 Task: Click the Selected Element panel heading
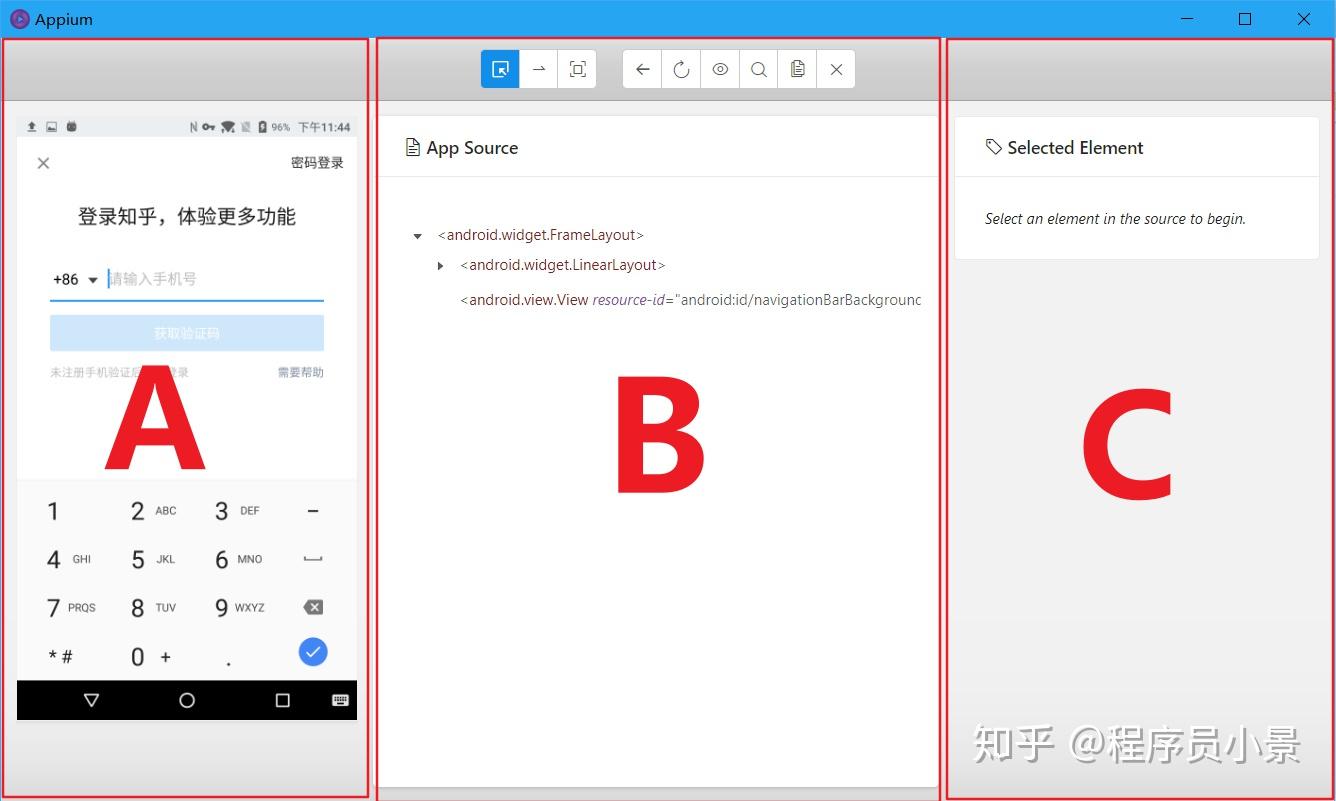pyautogui.click(x=1064, y=148)
